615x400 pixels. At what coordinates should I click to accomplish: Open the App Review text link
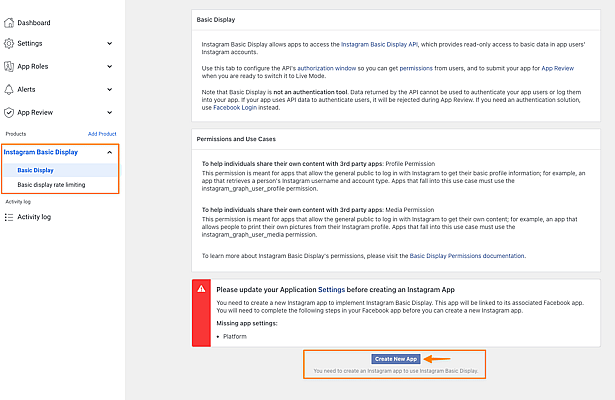[557, 68]
